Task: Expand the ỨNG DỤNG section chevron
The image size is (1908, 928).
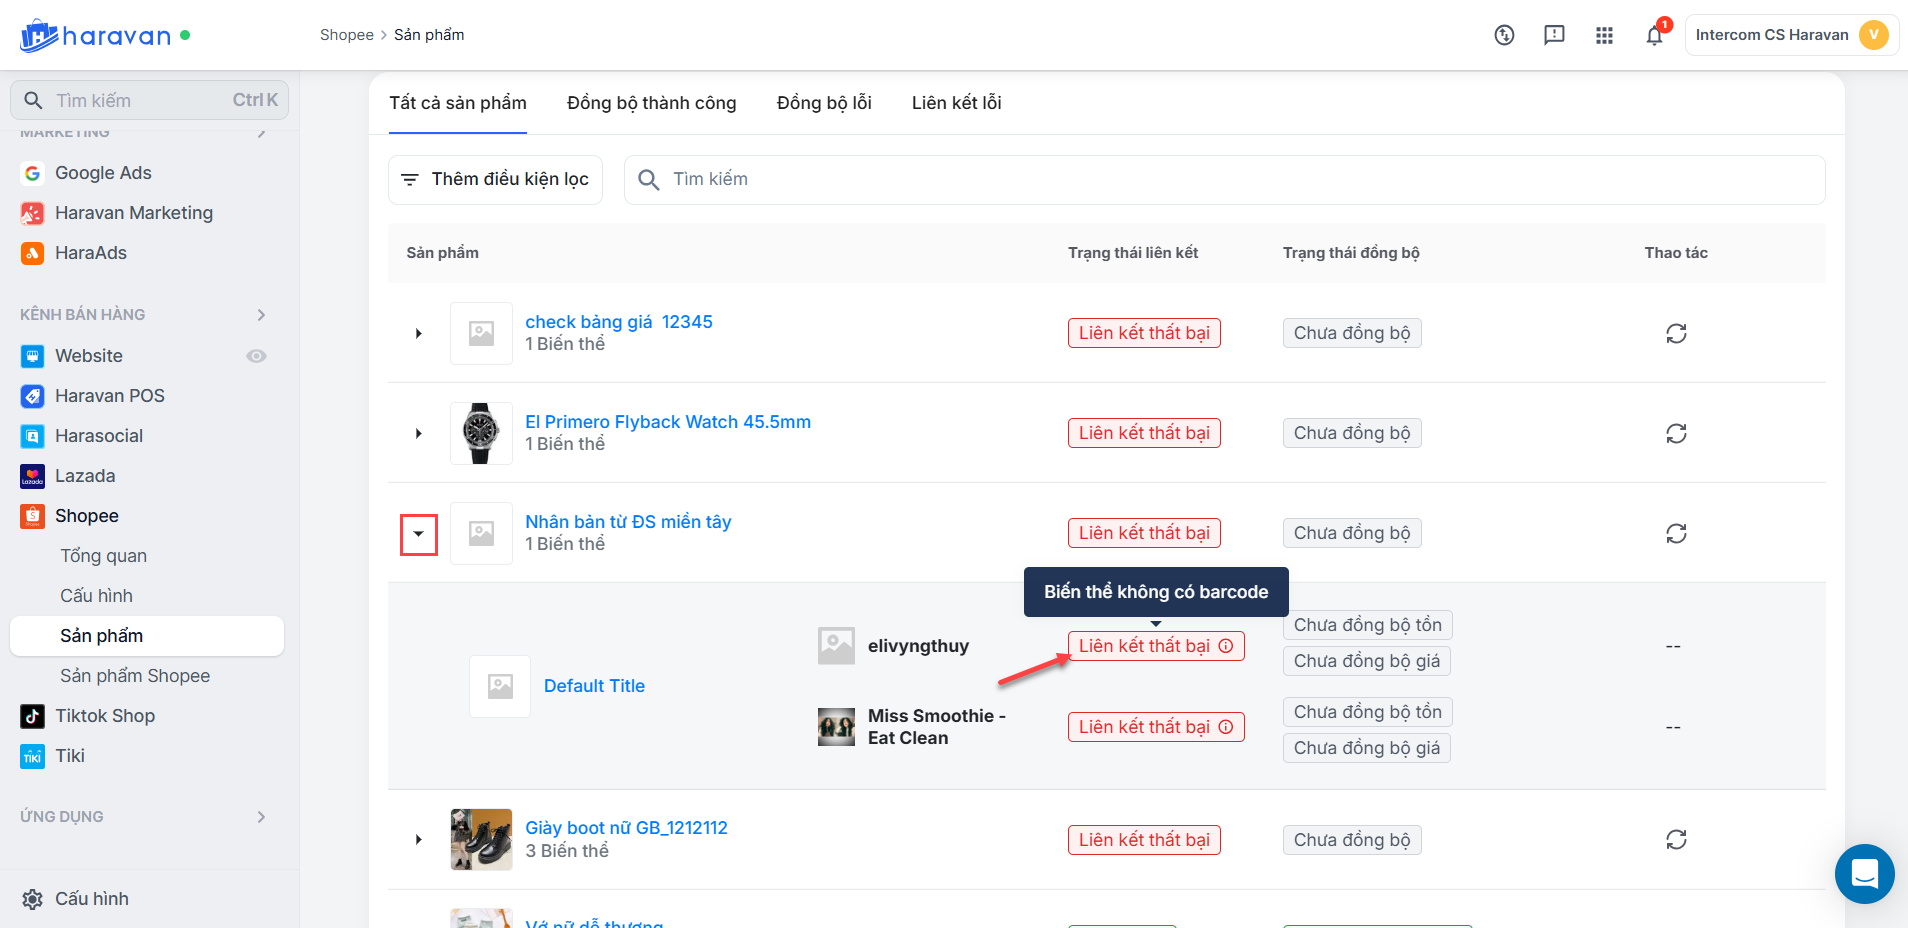Action: [261, 817]
